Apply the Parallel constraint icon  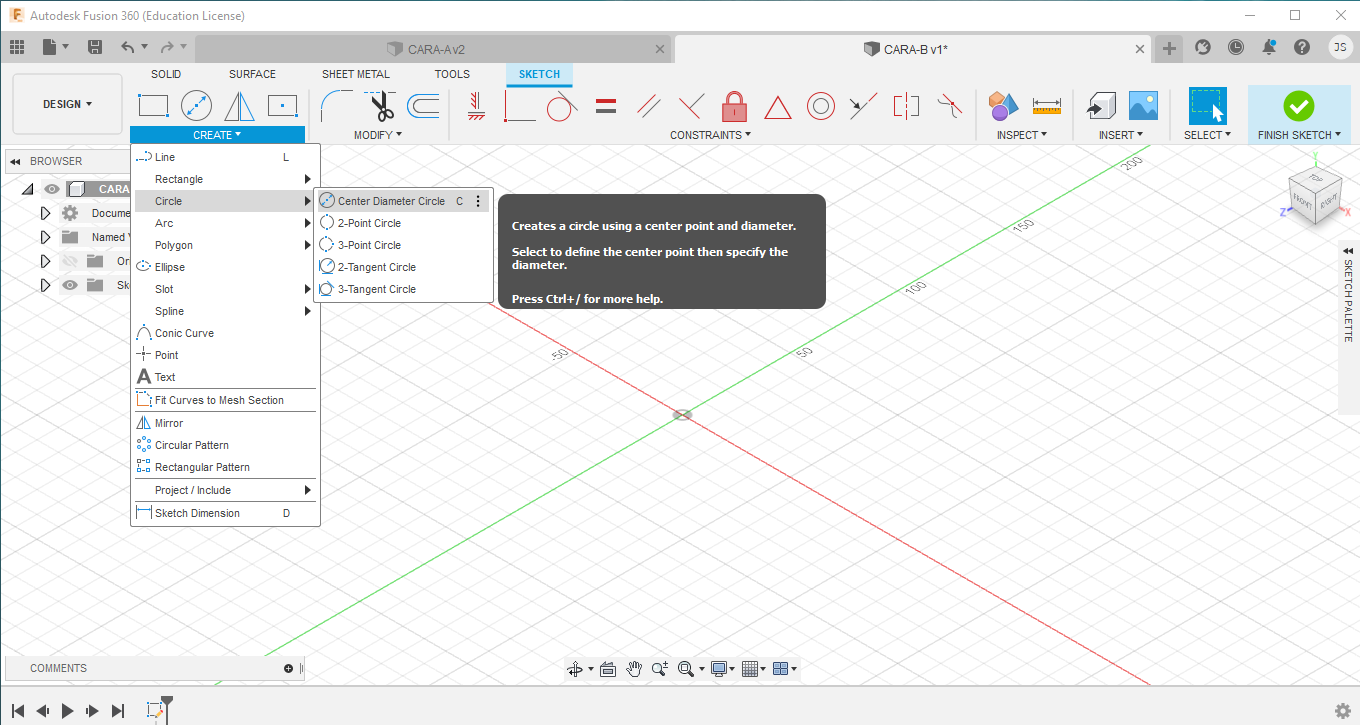(648, 105)
